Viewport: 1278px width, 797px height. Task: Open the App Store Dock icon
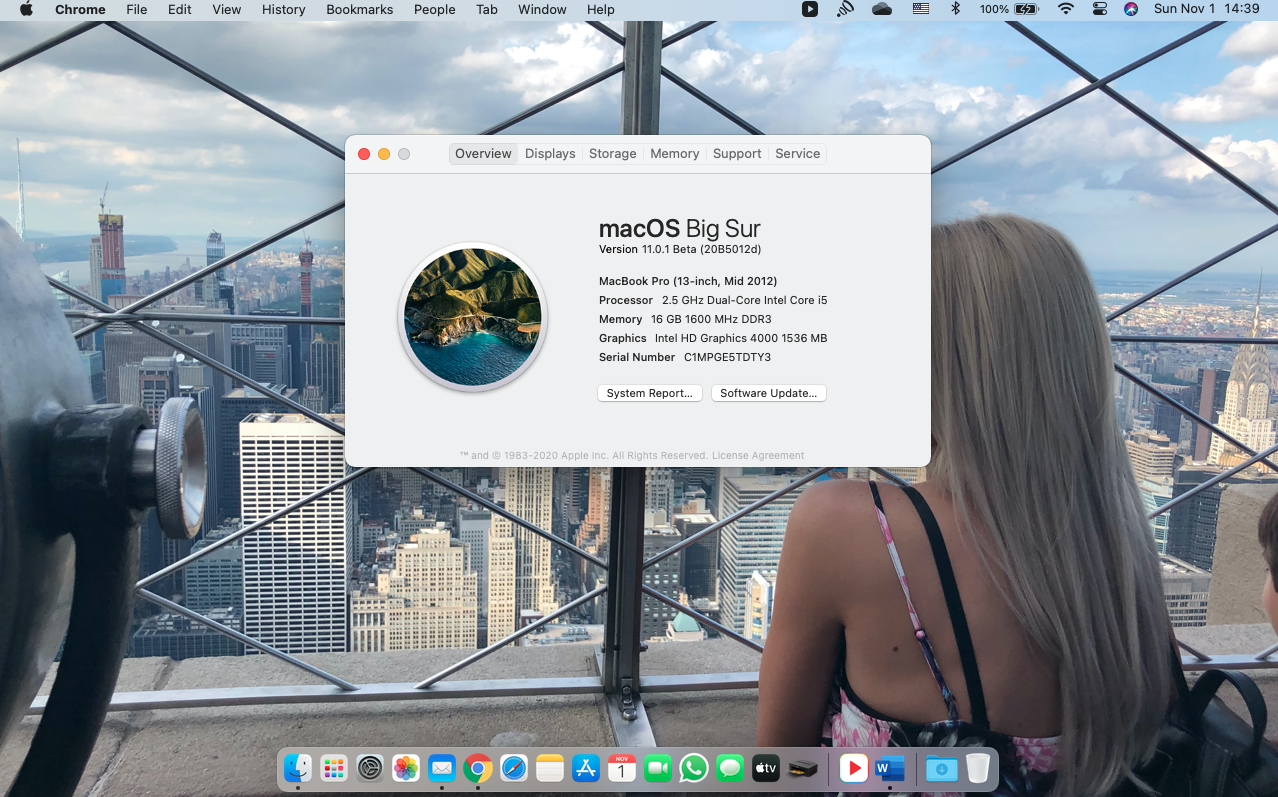click(x=586, y=768)
